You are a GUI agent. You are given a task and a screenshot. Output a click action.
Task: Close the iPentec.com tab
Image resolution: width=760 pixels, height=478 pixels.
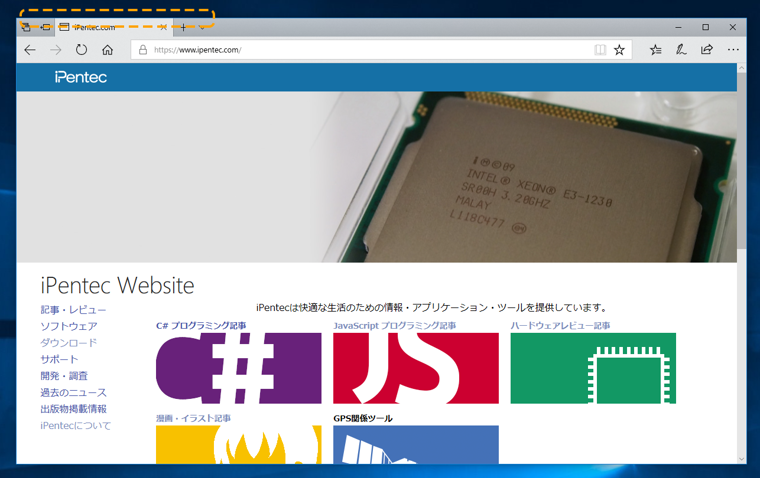[163, 28]
